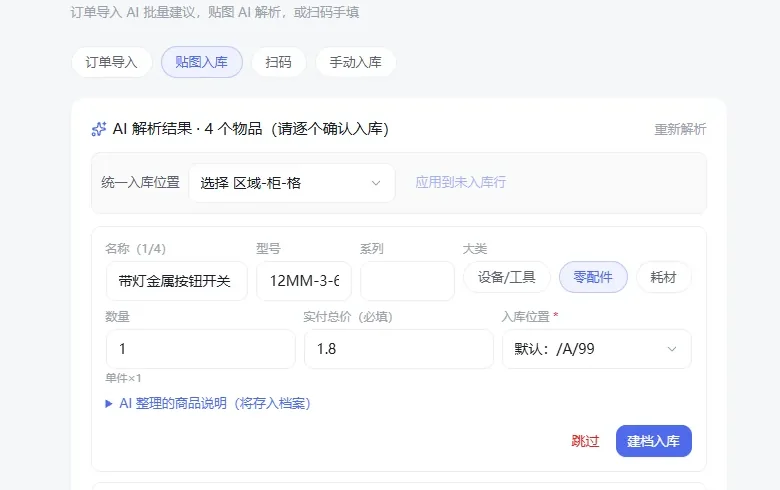The width and height of the screenshot is (780, 490).
Task: Switch to the 订单导入 tab
Action: click(111, 62)
